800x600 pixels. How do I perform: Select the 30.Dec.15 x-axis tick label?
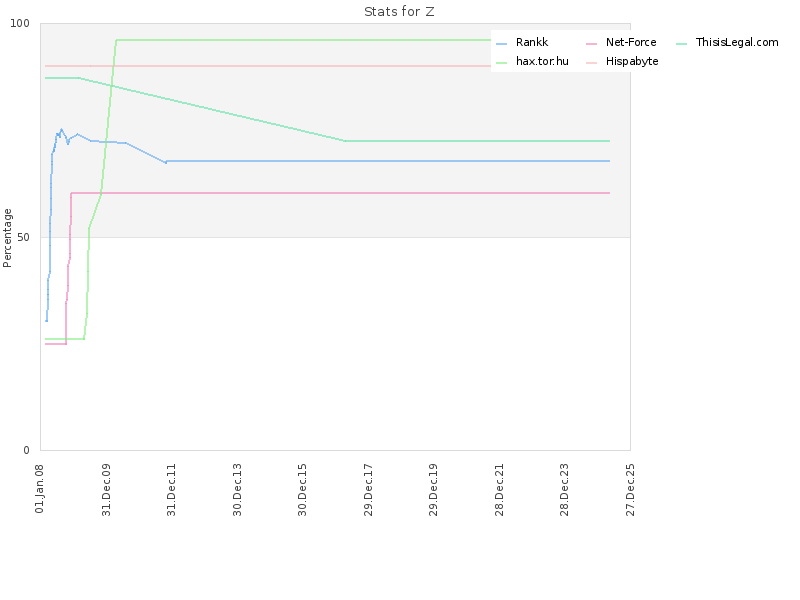coord(303,488)
